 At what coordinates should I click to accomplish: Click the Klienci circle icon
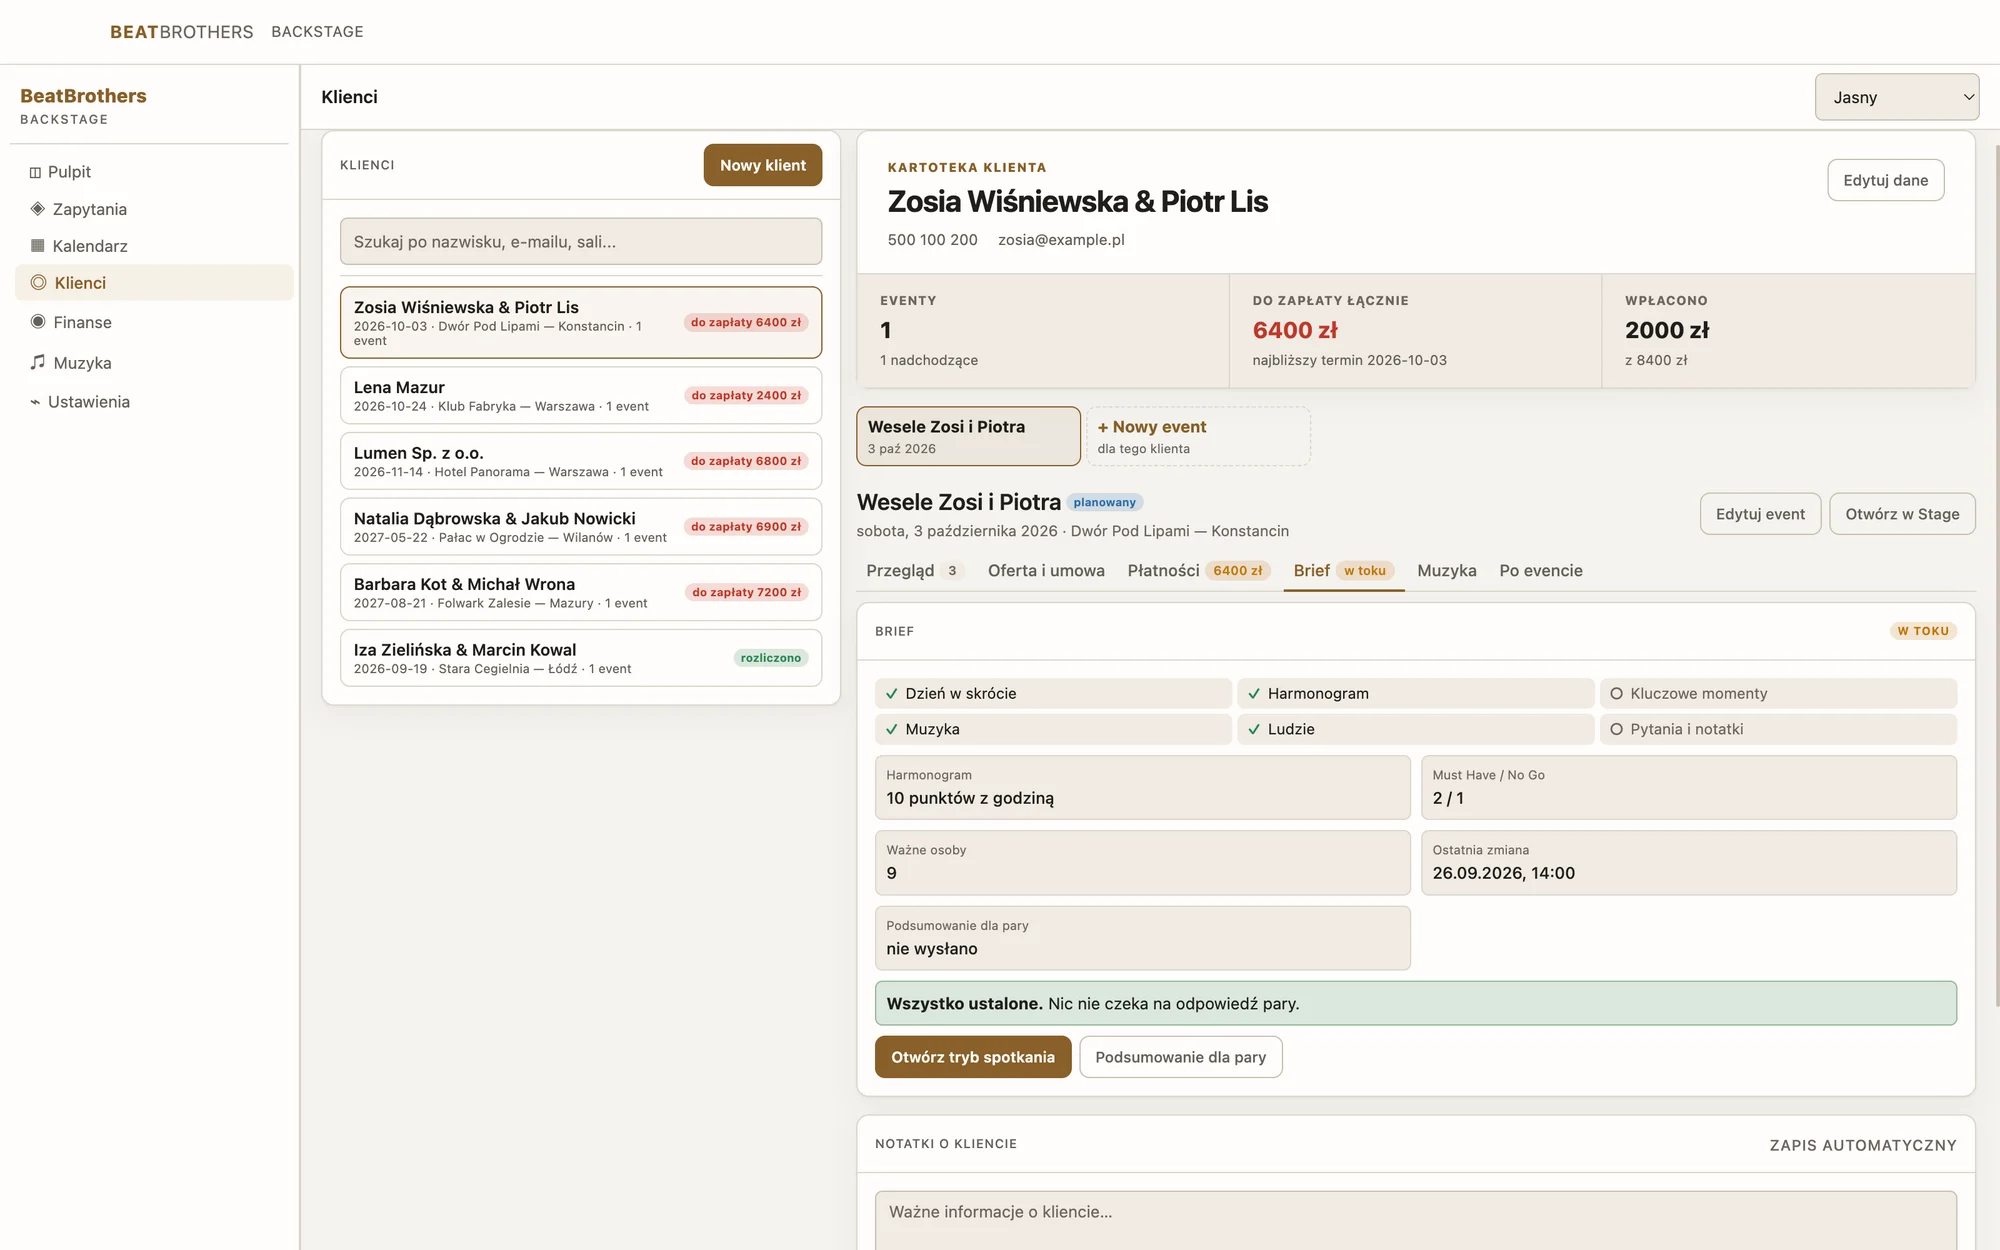(38, 283)
